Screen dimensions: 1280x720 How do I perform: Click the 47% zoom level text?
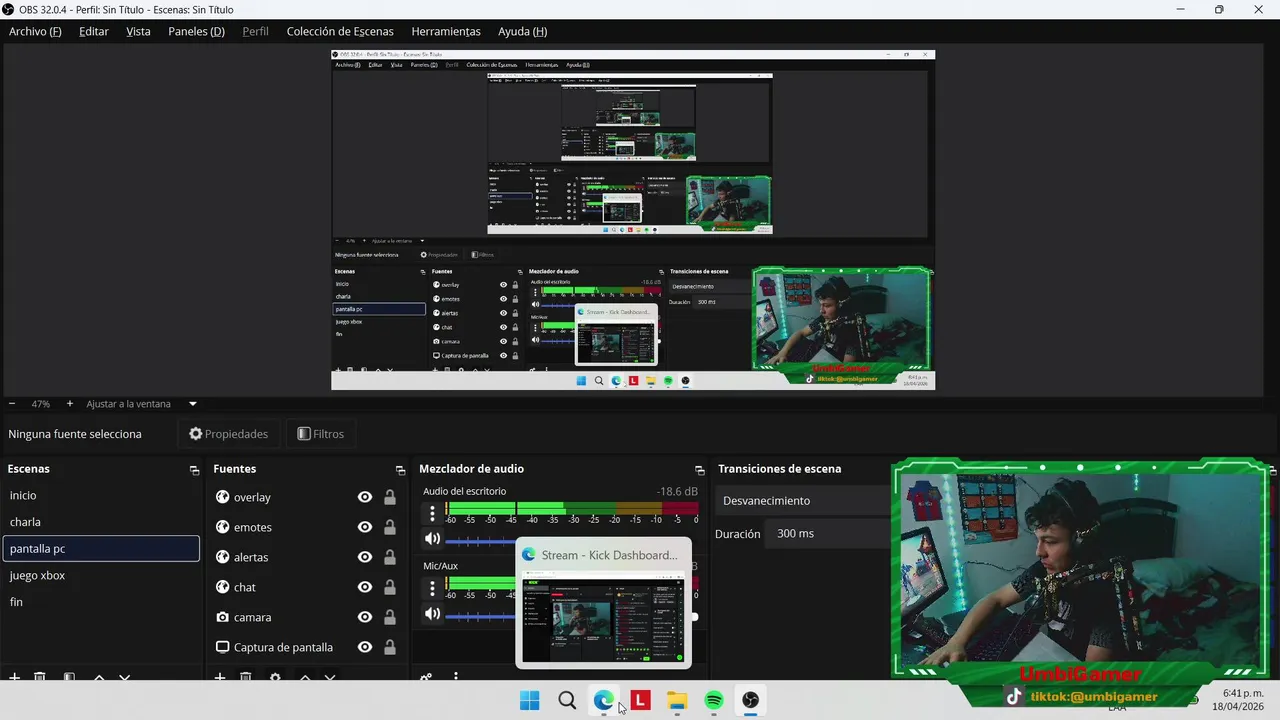(x=40, y=404)
